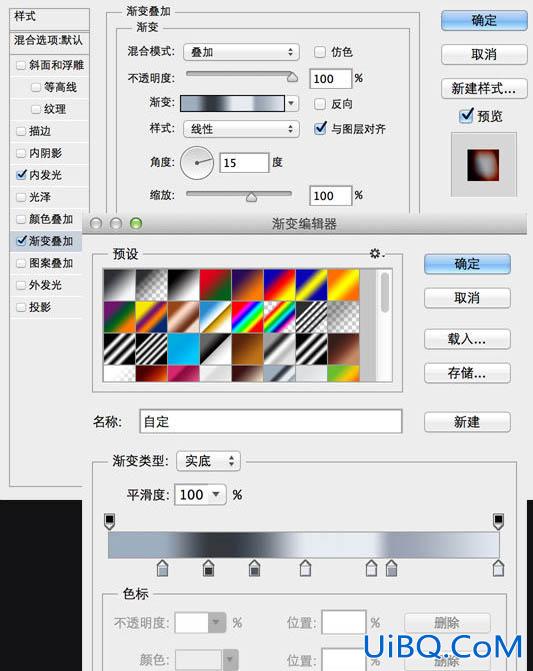The width and height of the screenshot is (533, 671).
Task: Choose the copper preset gradient
Action: 184,317
